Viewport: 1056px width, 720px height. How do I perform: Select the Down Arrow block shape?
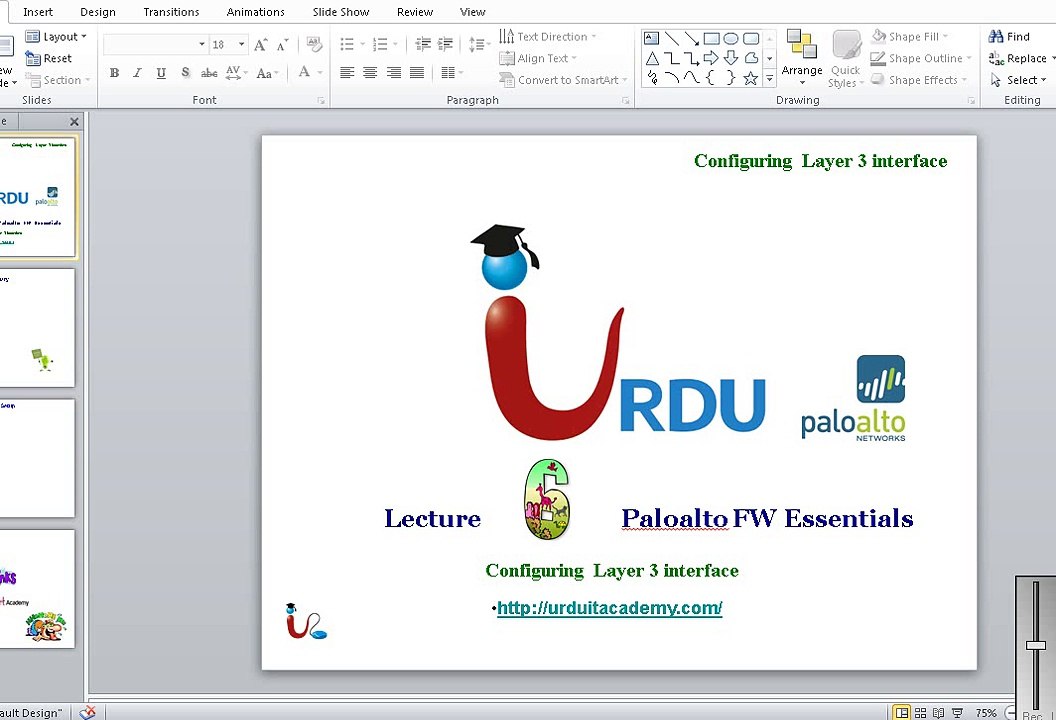click(731, 59)
